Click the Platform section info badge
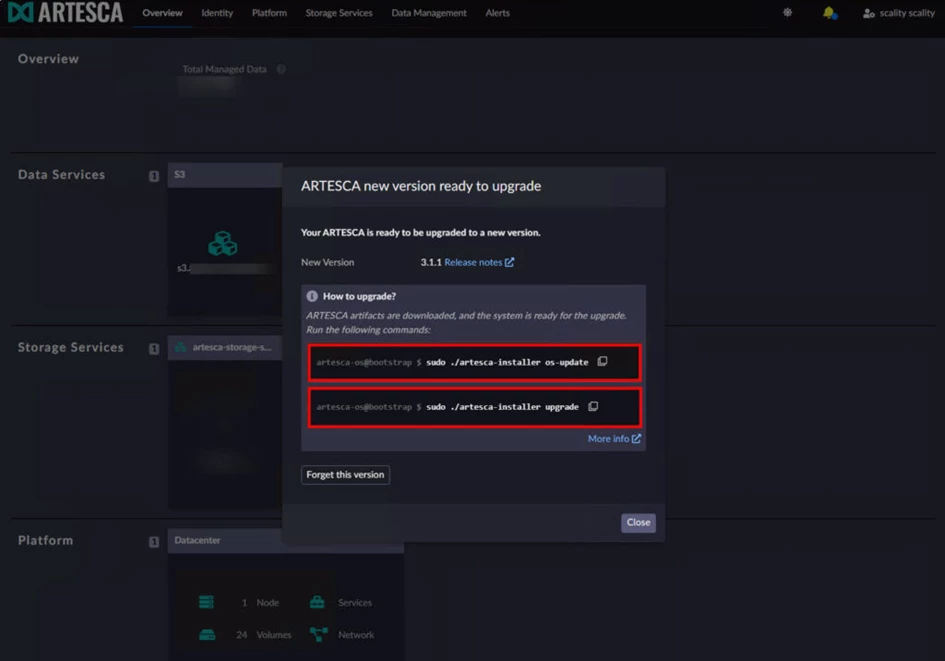The image size is (945, 661). click(x=154, y=542)
